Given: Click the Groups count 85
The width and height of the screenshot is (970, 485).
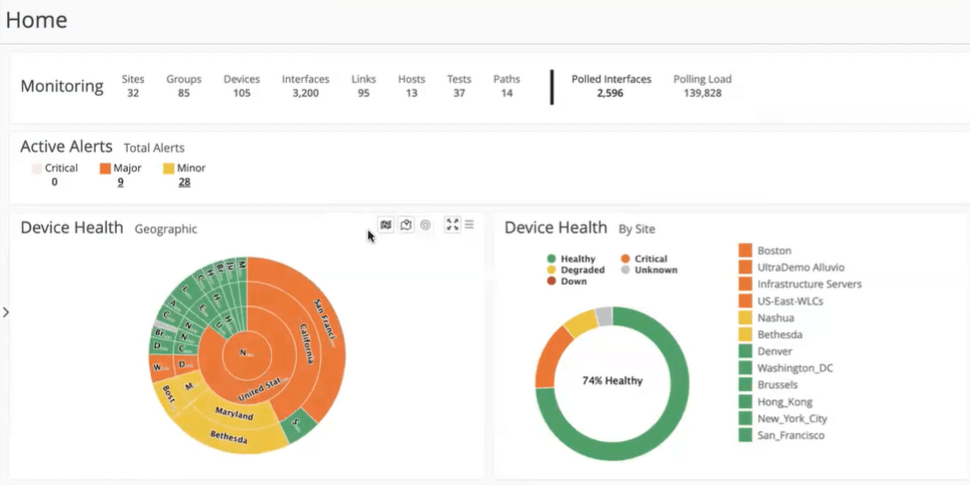Looking at the screenshot, I should [184, 93].
